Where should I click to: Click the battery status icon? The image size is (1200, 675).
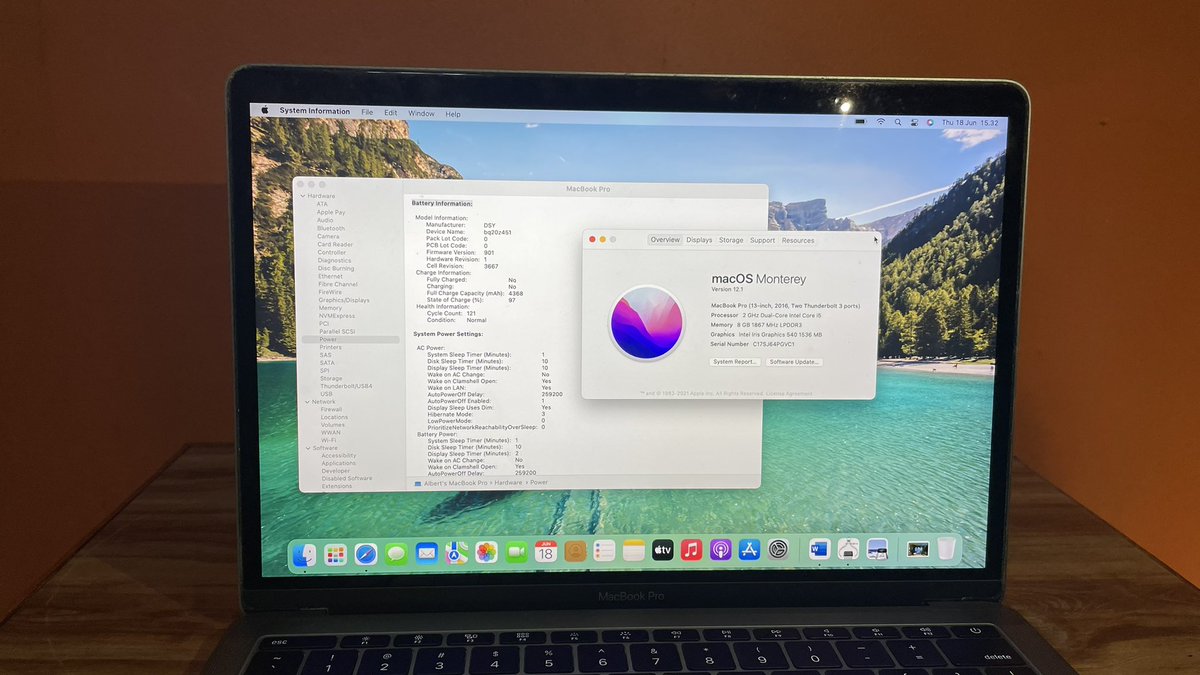coord(859,121)
